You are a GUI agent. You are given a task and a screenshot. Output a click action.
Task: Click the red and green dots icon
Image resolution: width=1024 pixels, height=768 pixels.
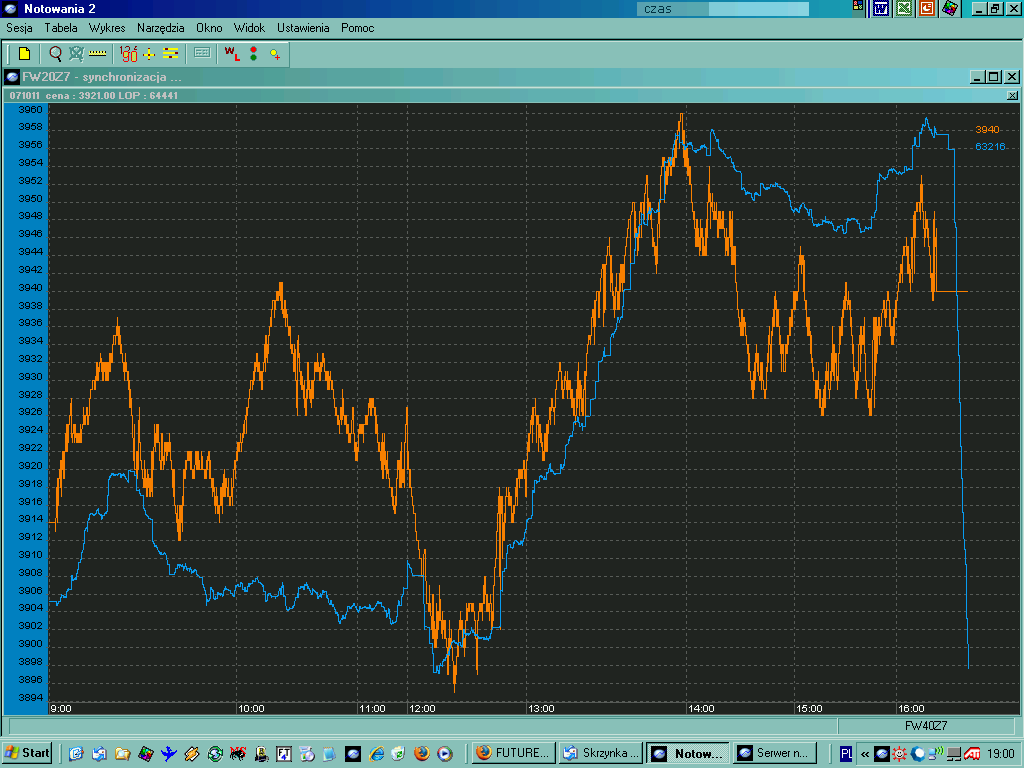(x=253, y=54)
